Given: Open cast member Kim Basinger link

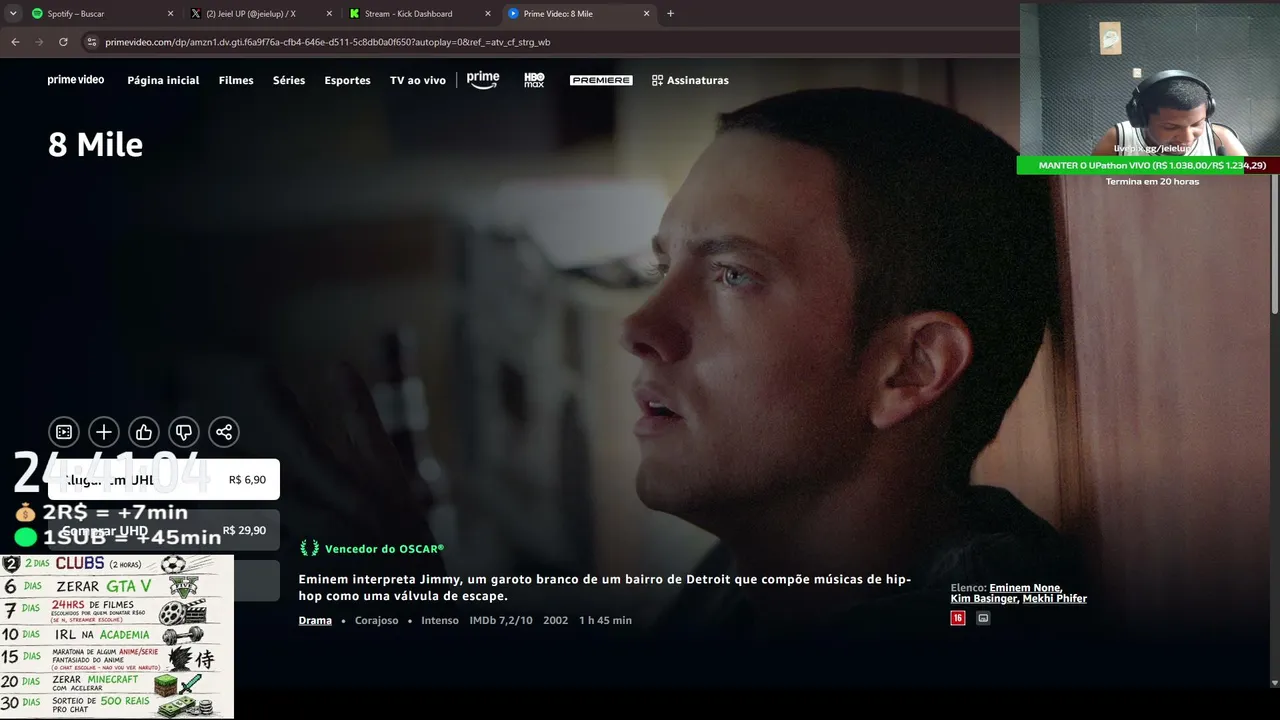Looking at the screenshot, I should click(x=984, y=599).
